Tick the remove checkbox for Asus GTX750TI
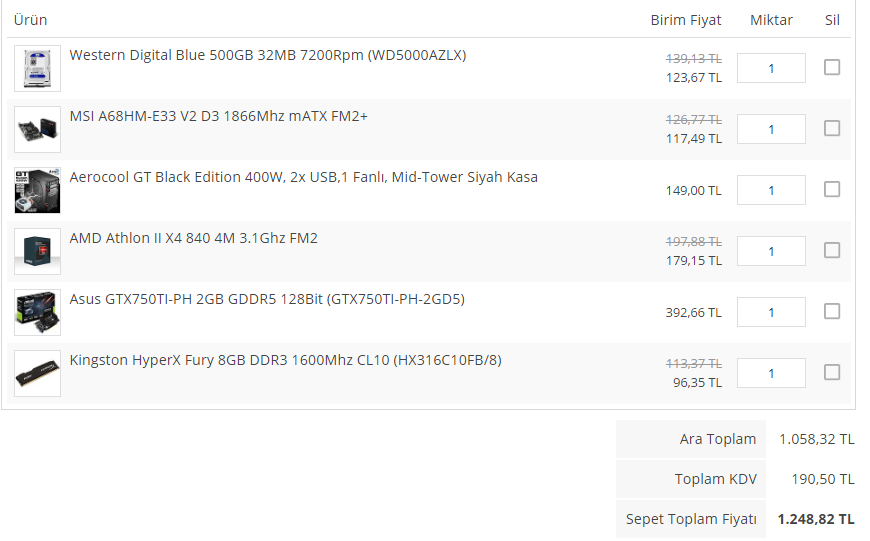Viewport: 870px width, 541px height. pos(832,312)
